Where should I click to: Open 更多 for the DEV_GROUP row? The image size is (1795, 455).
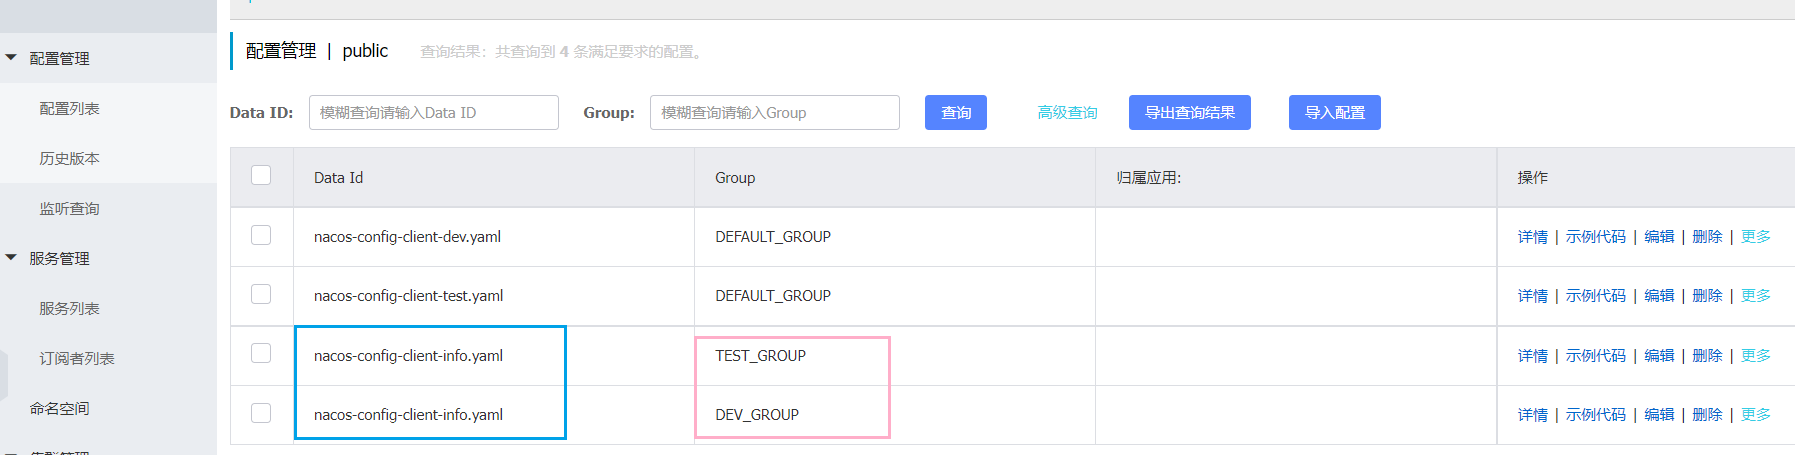click(x=1756, y=415)
